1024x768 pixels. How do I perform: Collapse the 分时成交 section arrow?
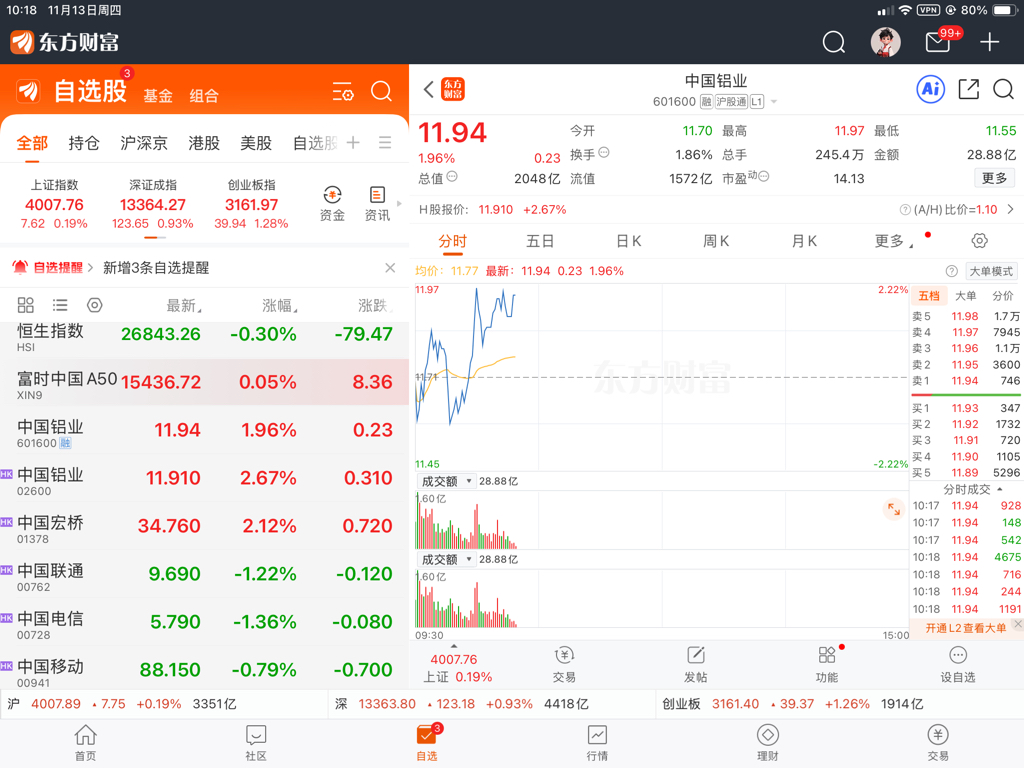[1000, 489]
